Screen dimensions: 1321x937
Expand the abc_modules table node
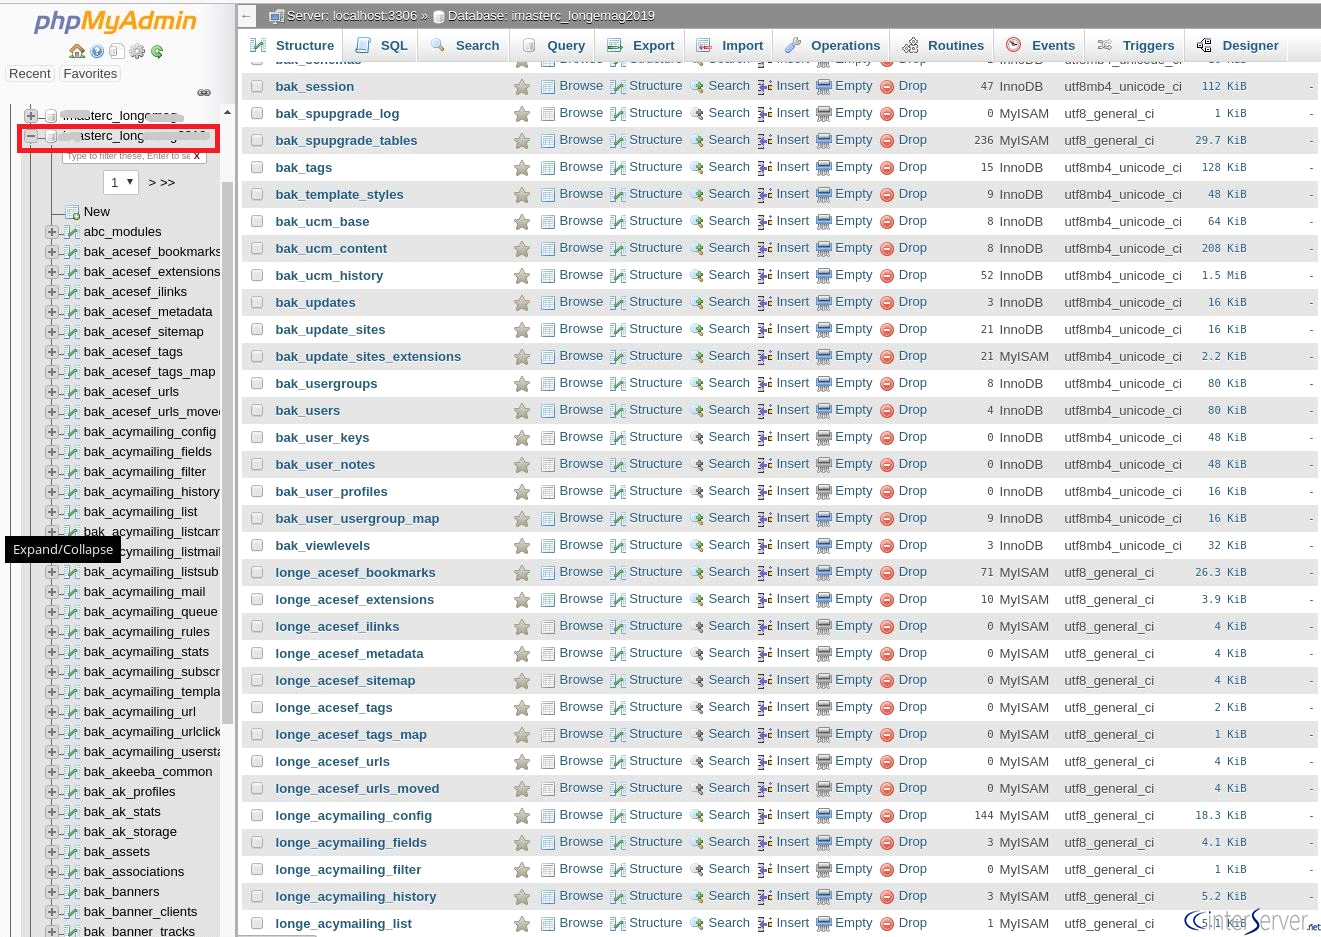pyautogui.click(x=51, y=232)
